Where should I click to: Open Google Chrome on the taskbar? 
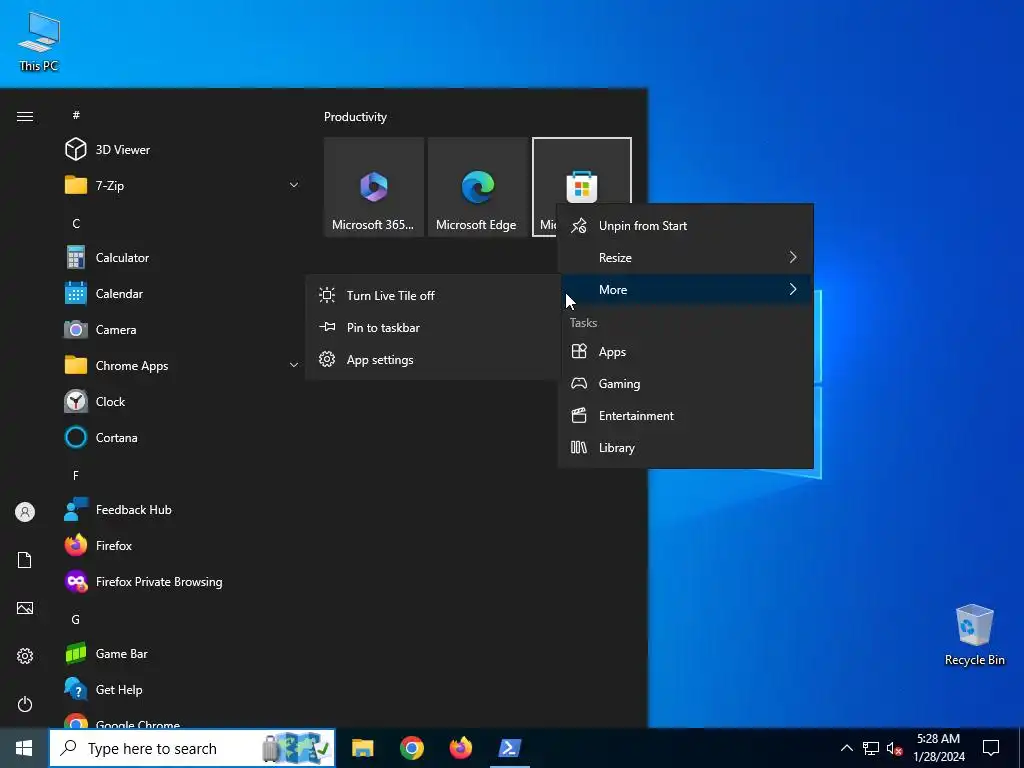[411, 748]
